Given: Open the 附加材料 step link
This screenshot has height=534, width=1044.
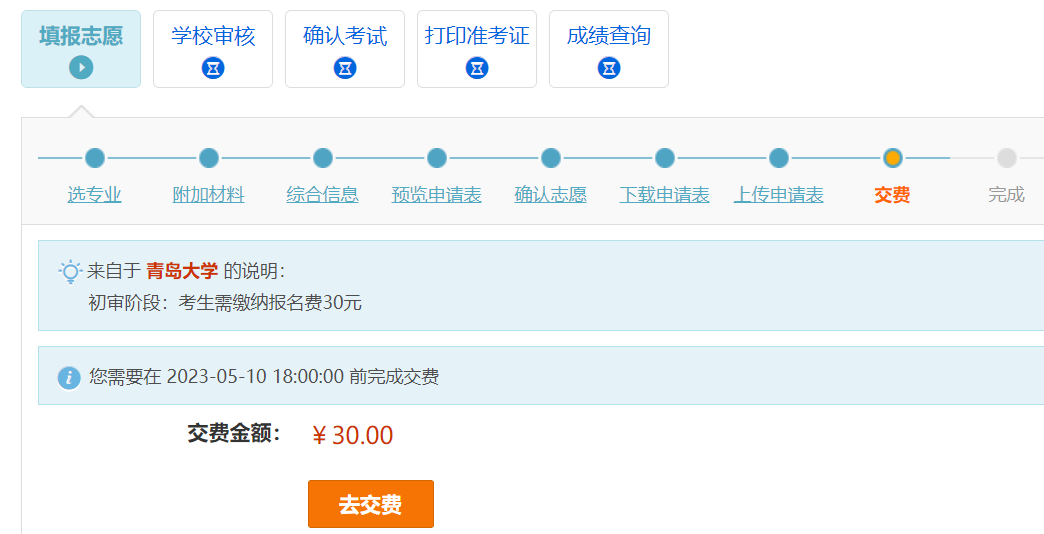Looking at the screenshot, I should click(x=208, y=195).
